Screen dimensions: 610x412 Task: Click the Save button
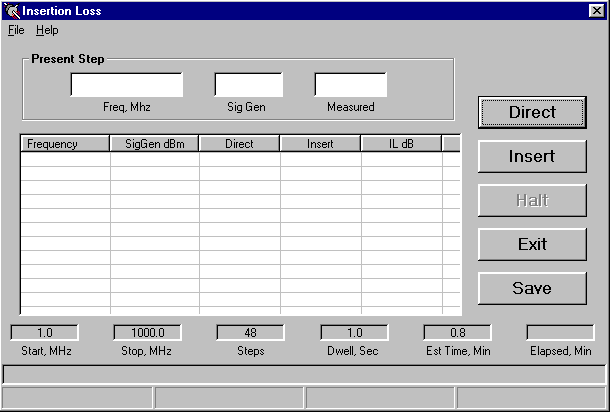[x=532, y=288]
